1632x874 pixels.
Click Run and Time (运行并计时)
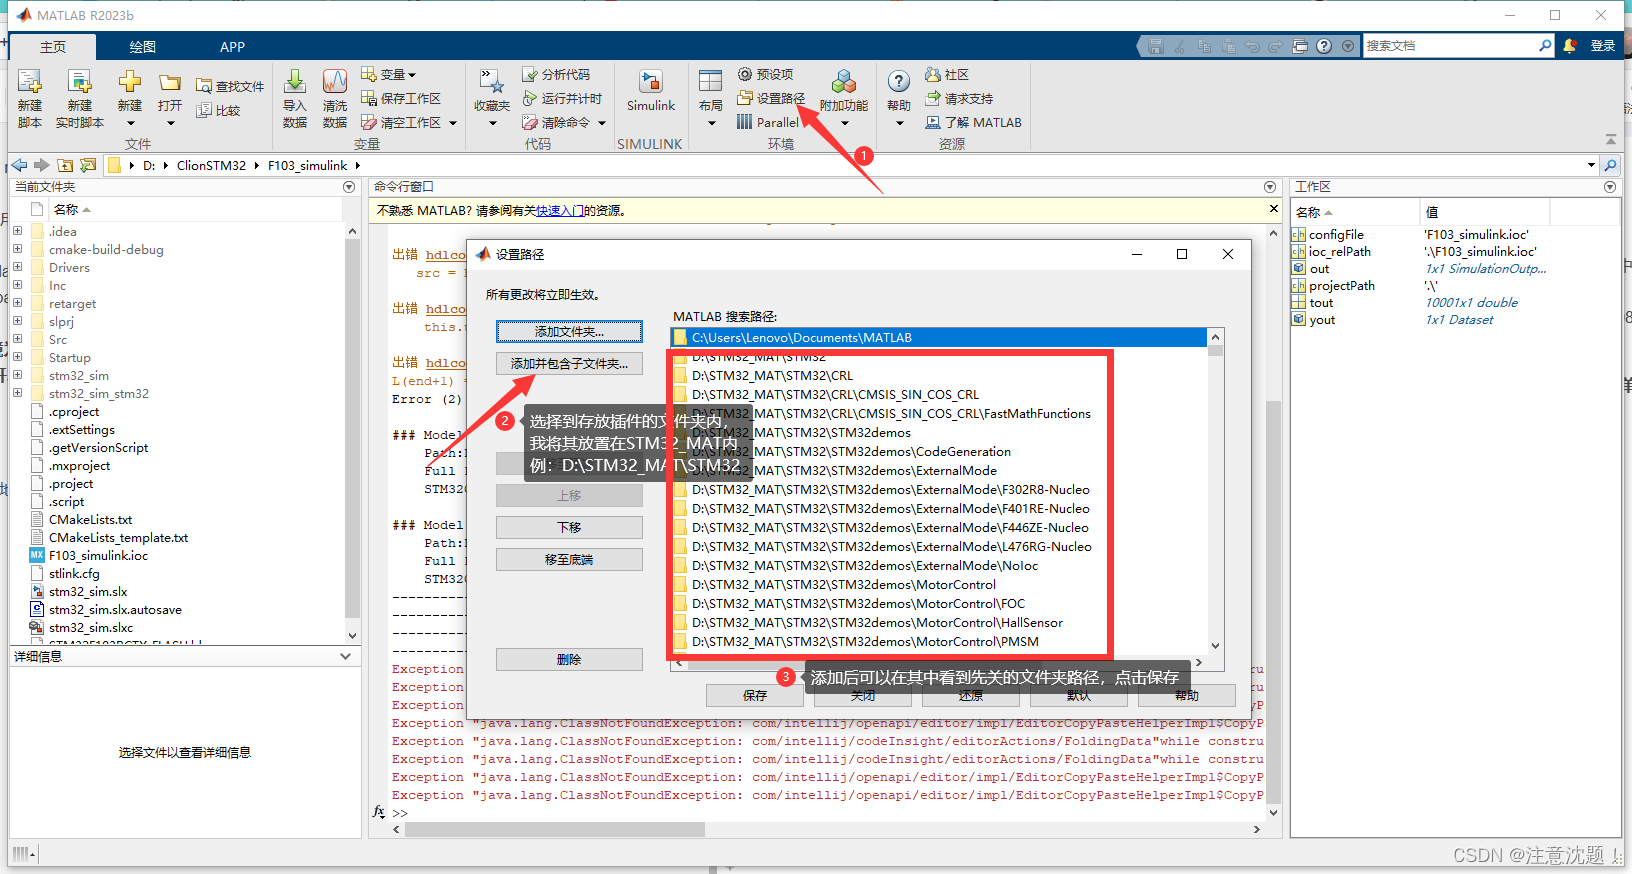click(562, 98)
